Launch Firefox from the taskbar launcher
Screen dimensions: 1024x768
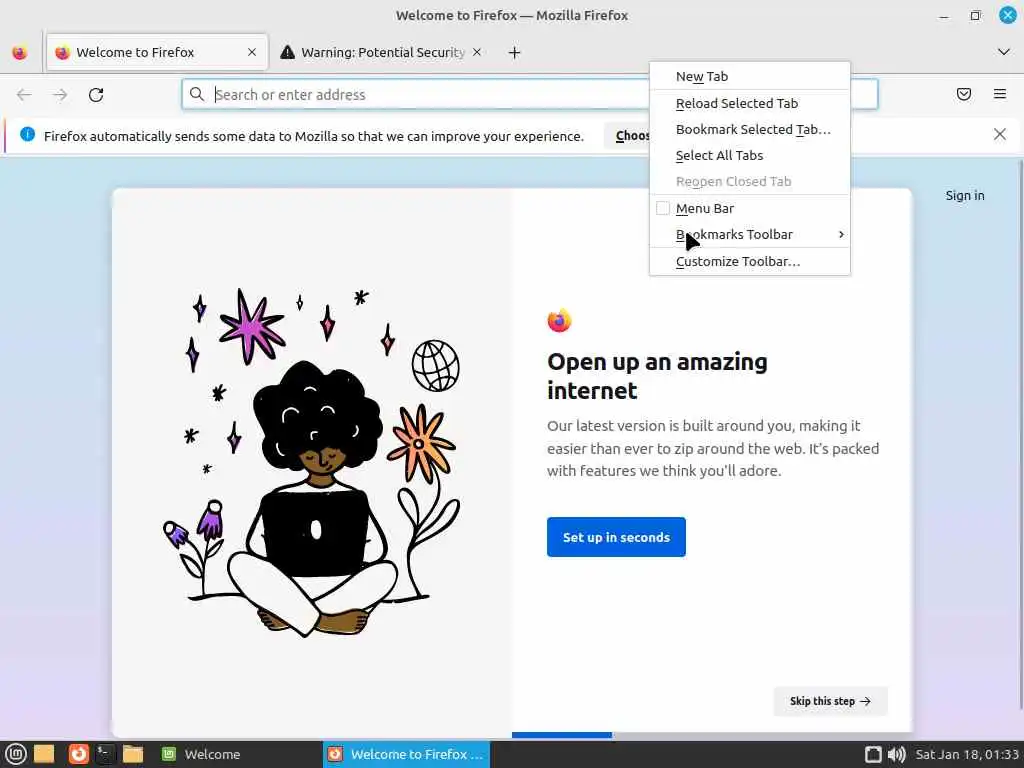78,754
